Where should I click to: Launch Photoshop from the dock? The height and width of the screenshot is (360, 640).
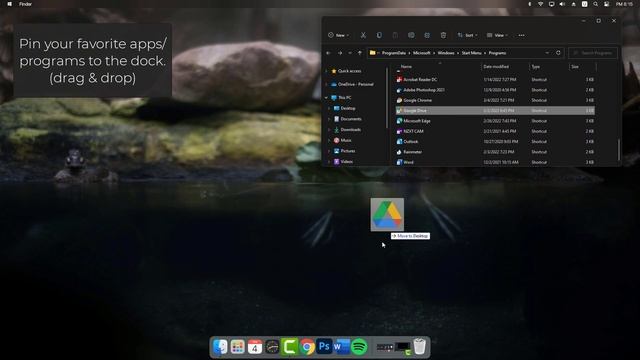pyautogui.click(x=324, y=347)
